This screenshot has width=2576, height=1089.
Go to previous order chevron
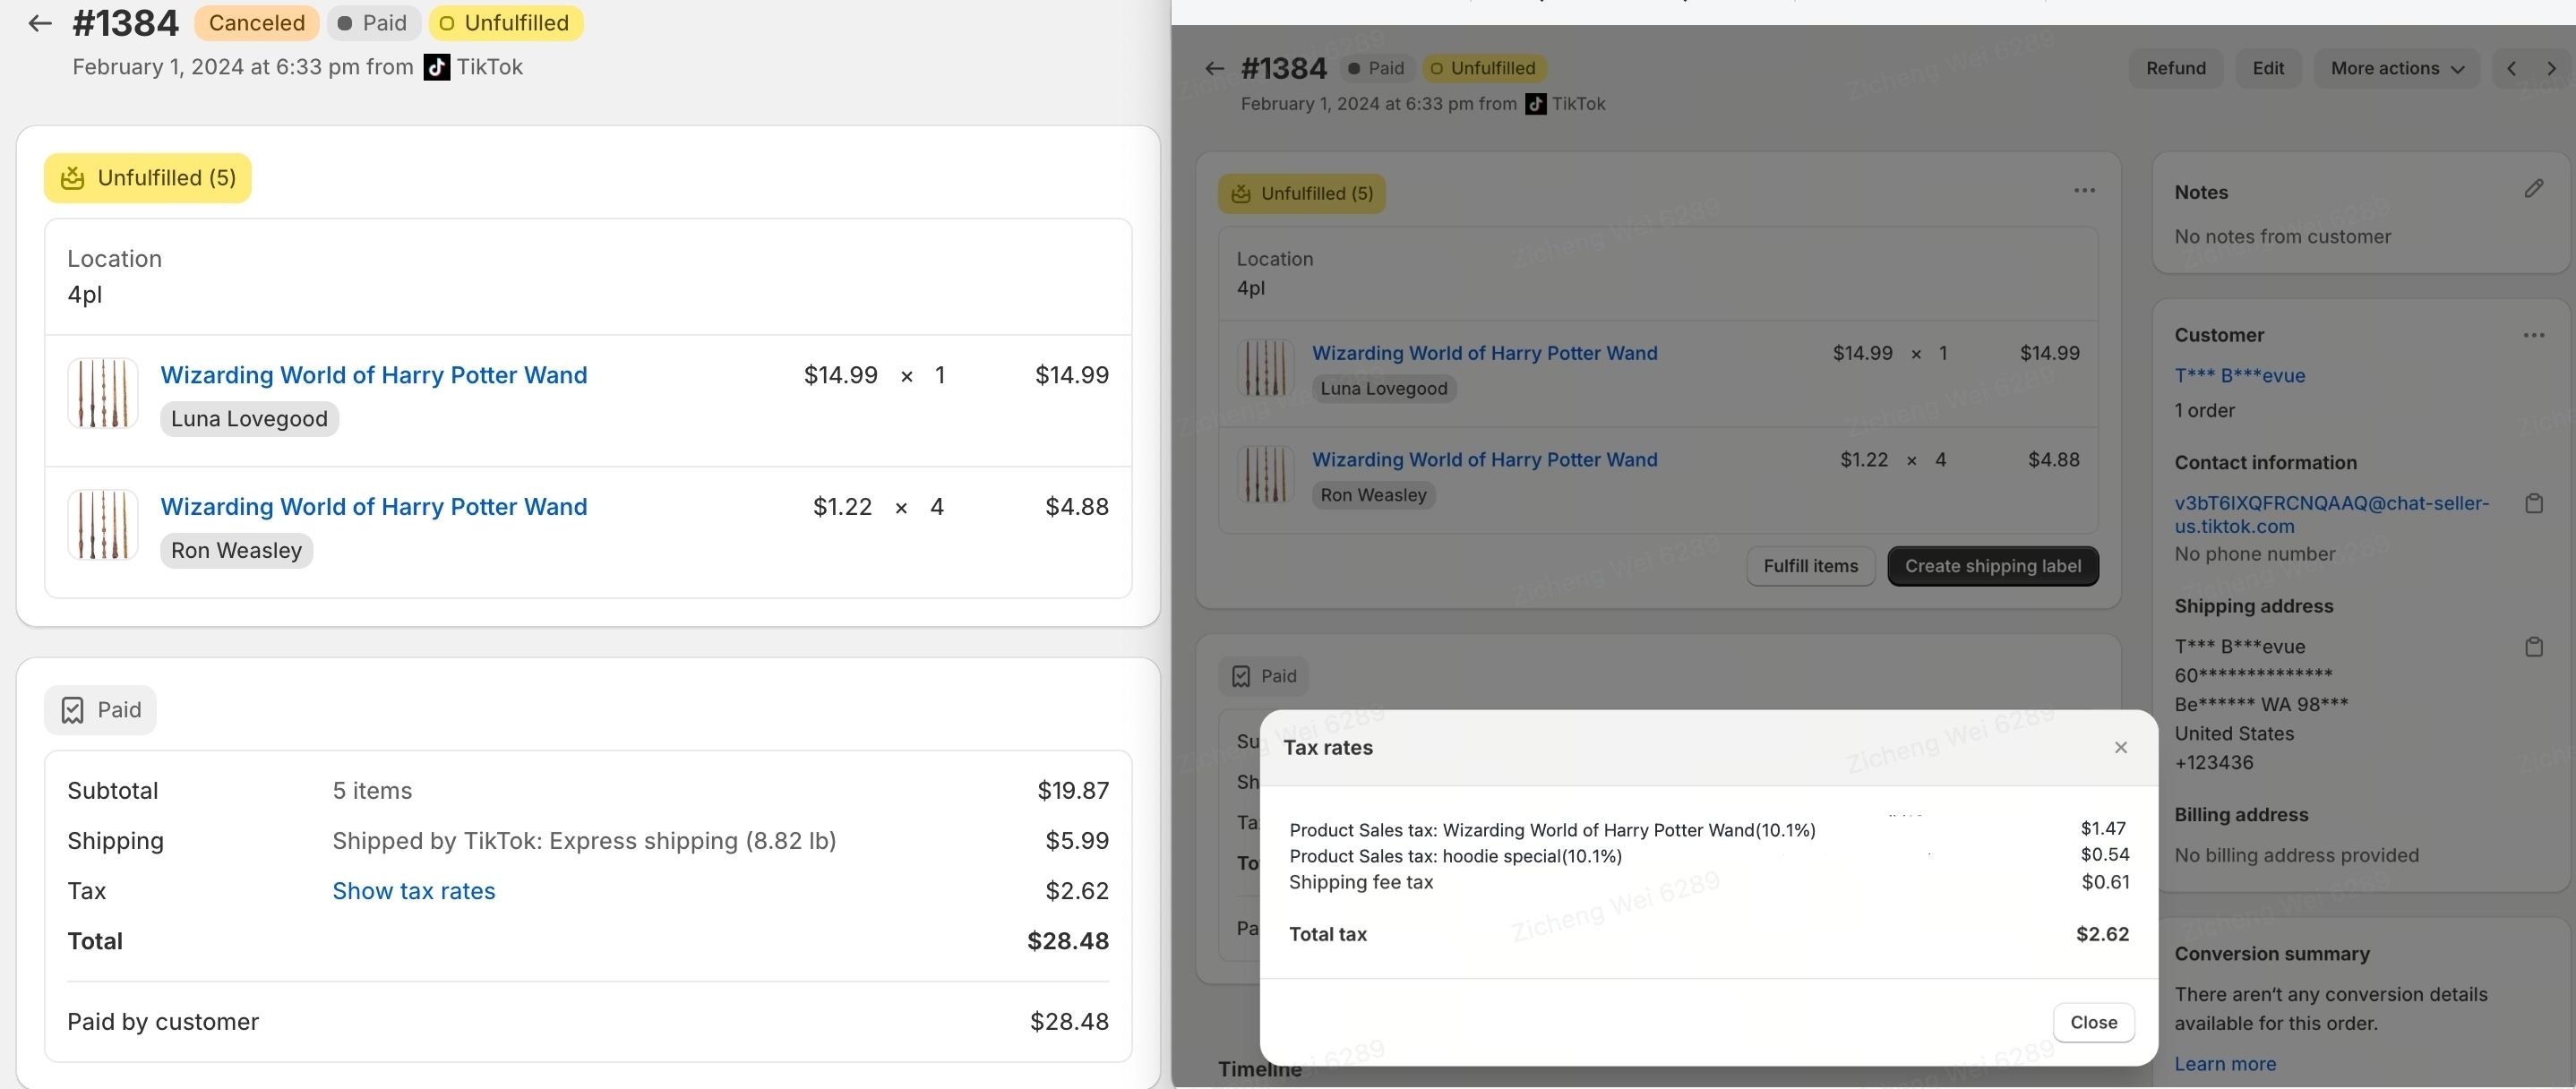2511,68
